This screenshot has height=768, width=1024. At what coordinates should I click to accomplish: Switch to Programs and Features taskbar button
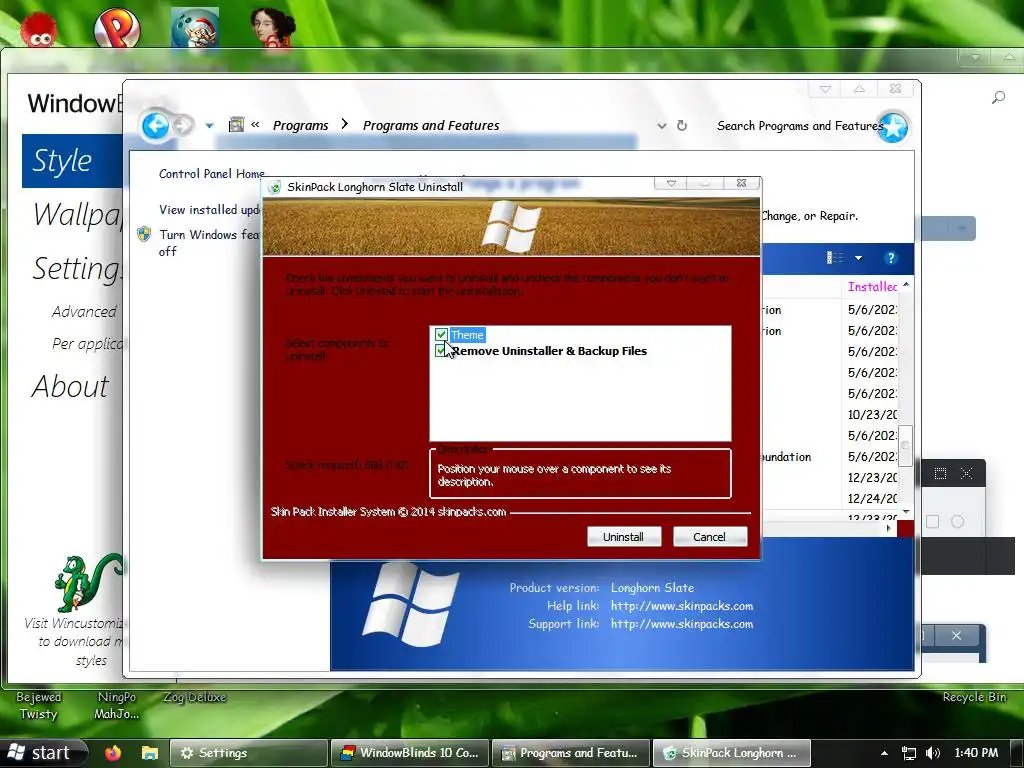569,753
